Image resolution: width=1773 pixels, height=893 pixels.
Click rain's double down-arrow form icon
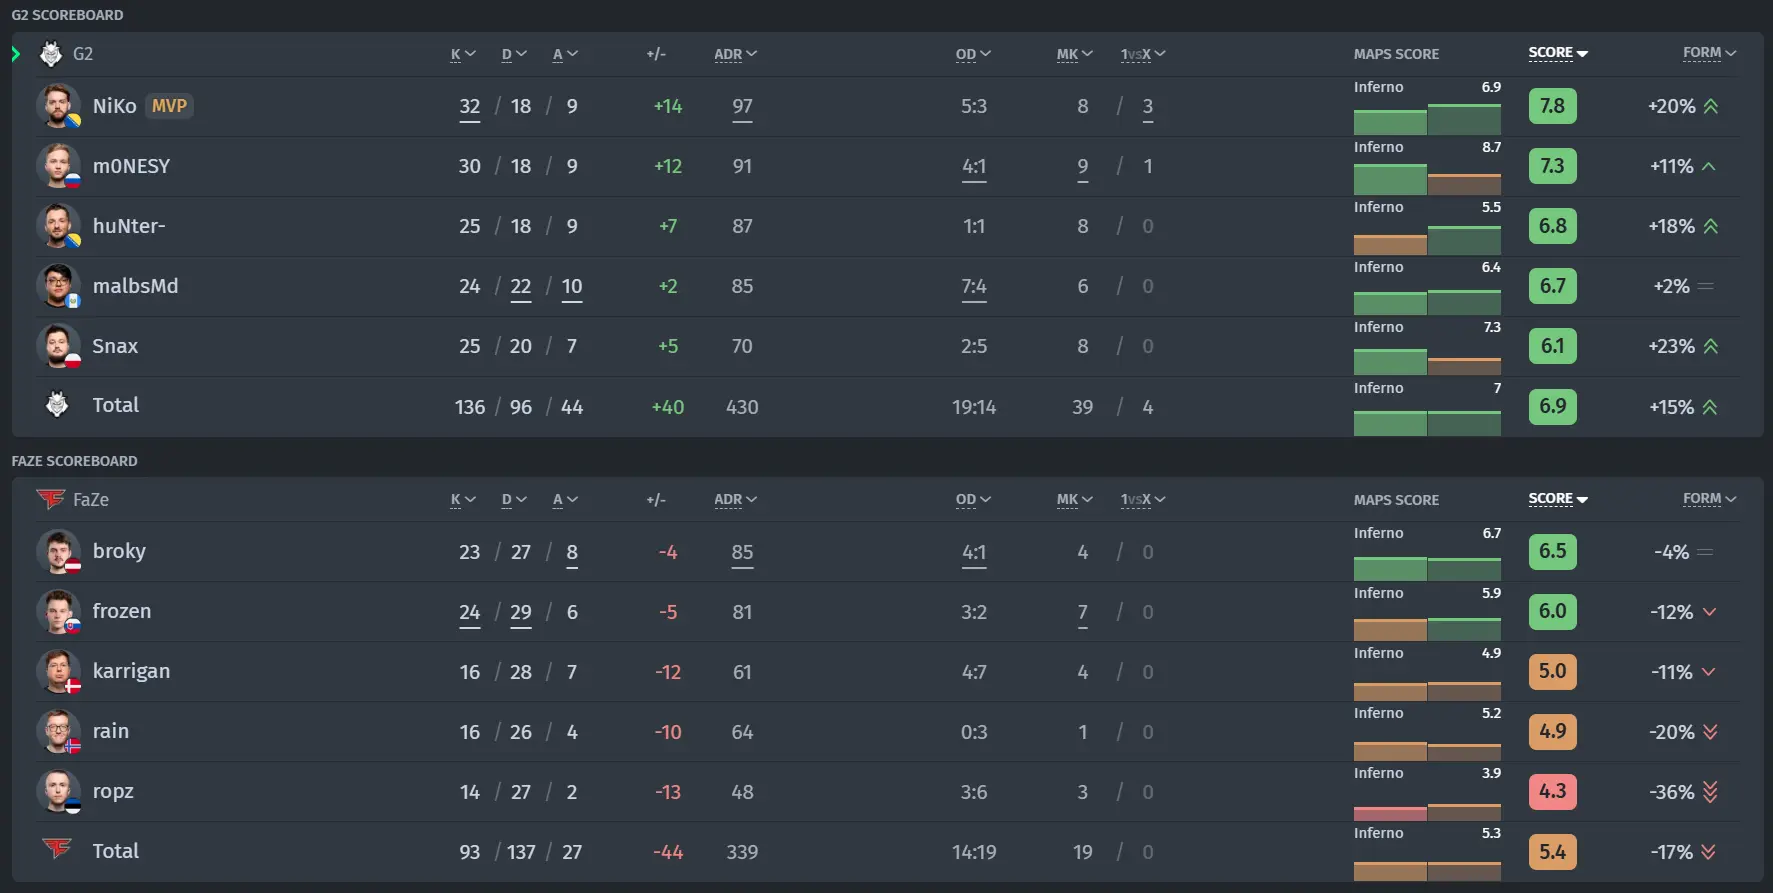pyautogui.click(x=1711, y=732)
